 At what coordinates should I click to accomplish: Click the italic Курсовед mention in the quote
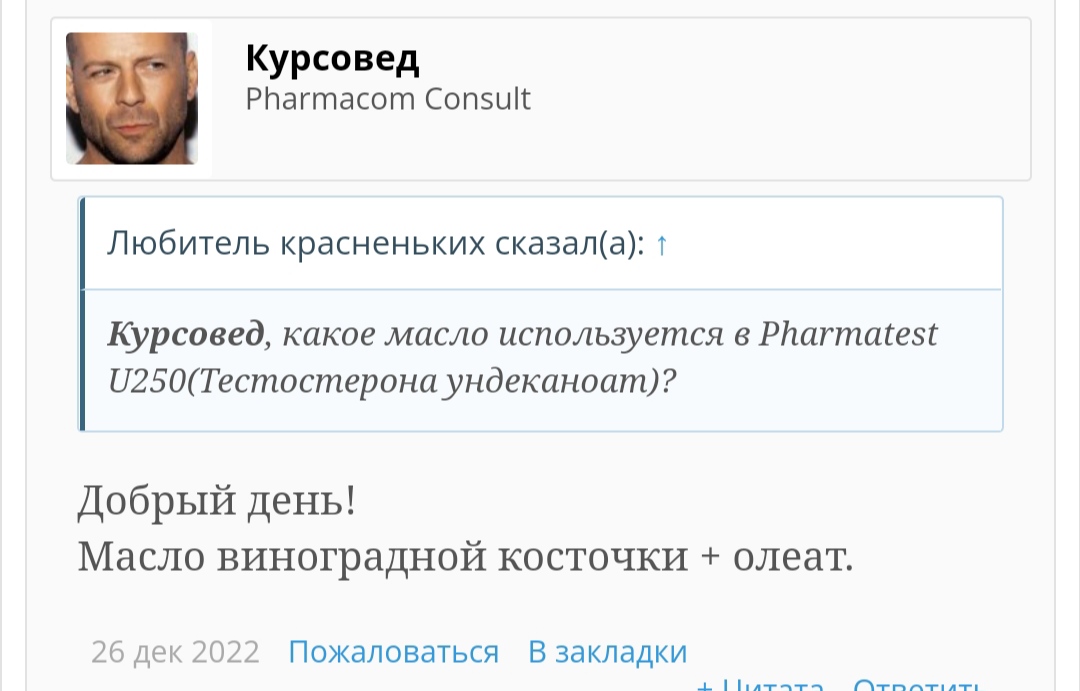(x=186, y=334)
